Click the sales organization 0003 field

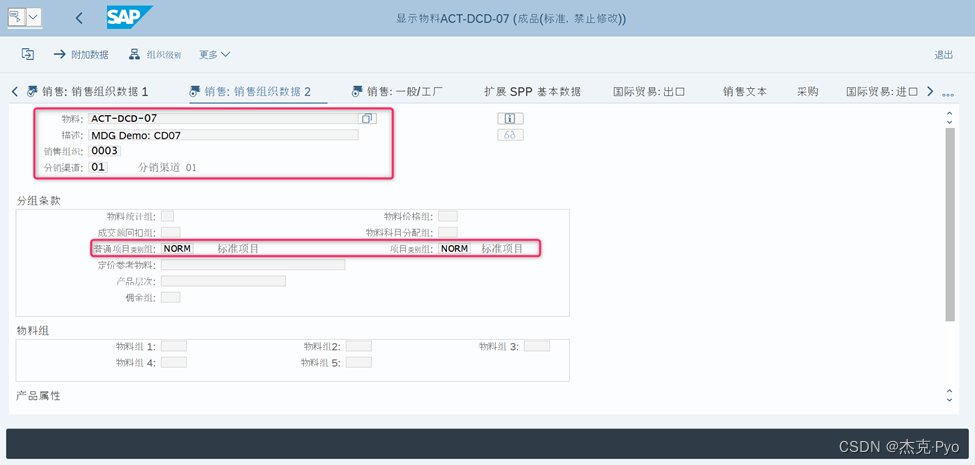tap(104, 151)
